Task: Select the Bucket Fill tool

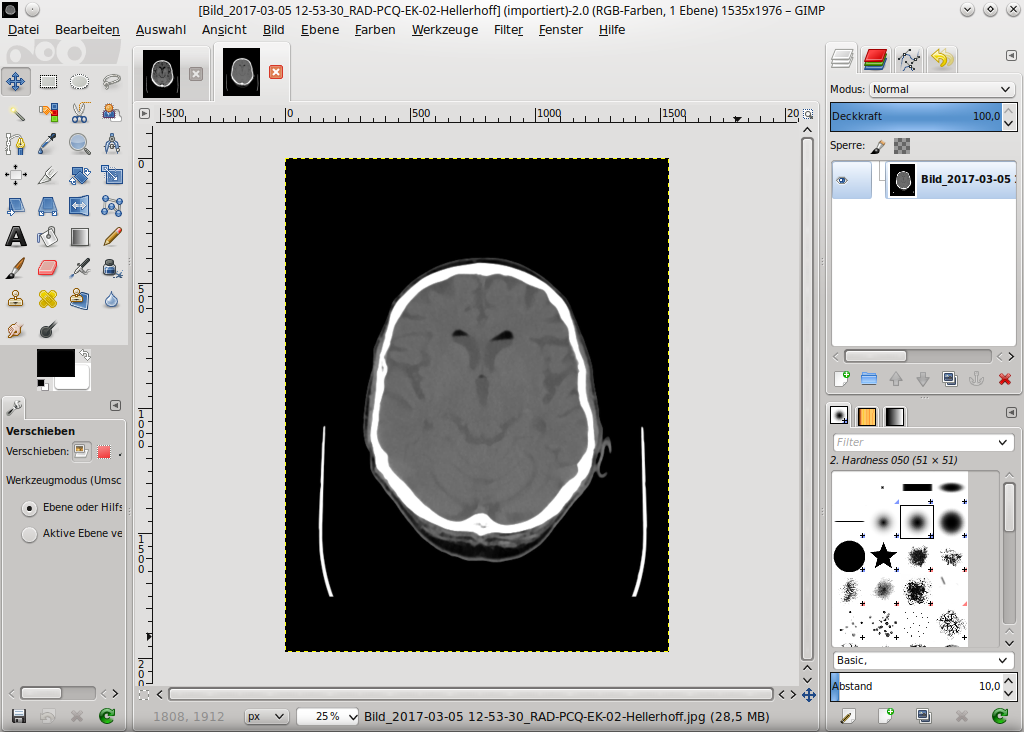Action: (x=48, y=237)
